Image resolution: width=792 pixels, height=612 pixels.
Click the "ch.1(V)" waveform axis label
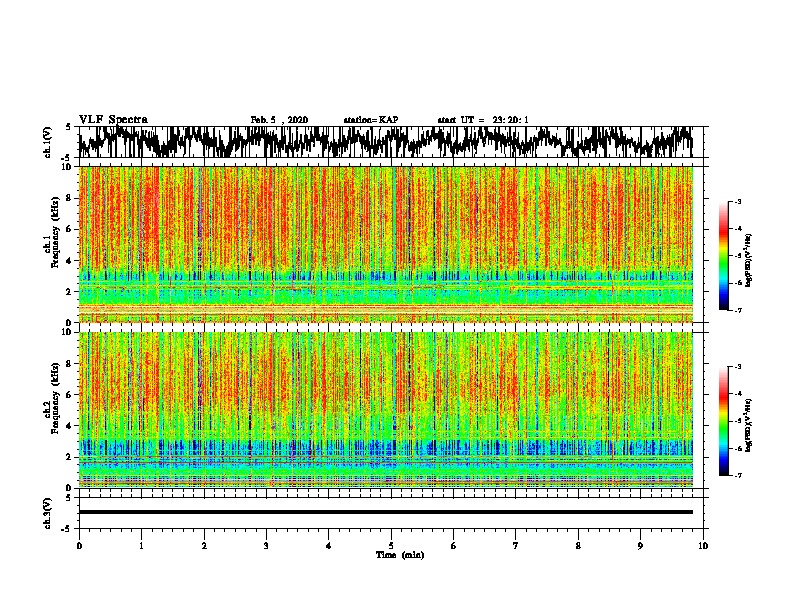48,142
